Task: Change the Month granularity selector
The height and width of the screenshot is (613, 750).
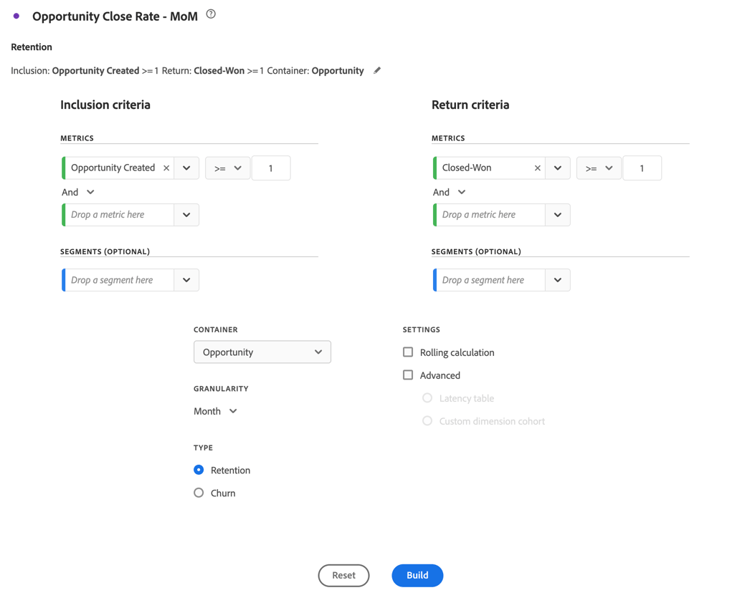Action: click(x=216, y=411)
